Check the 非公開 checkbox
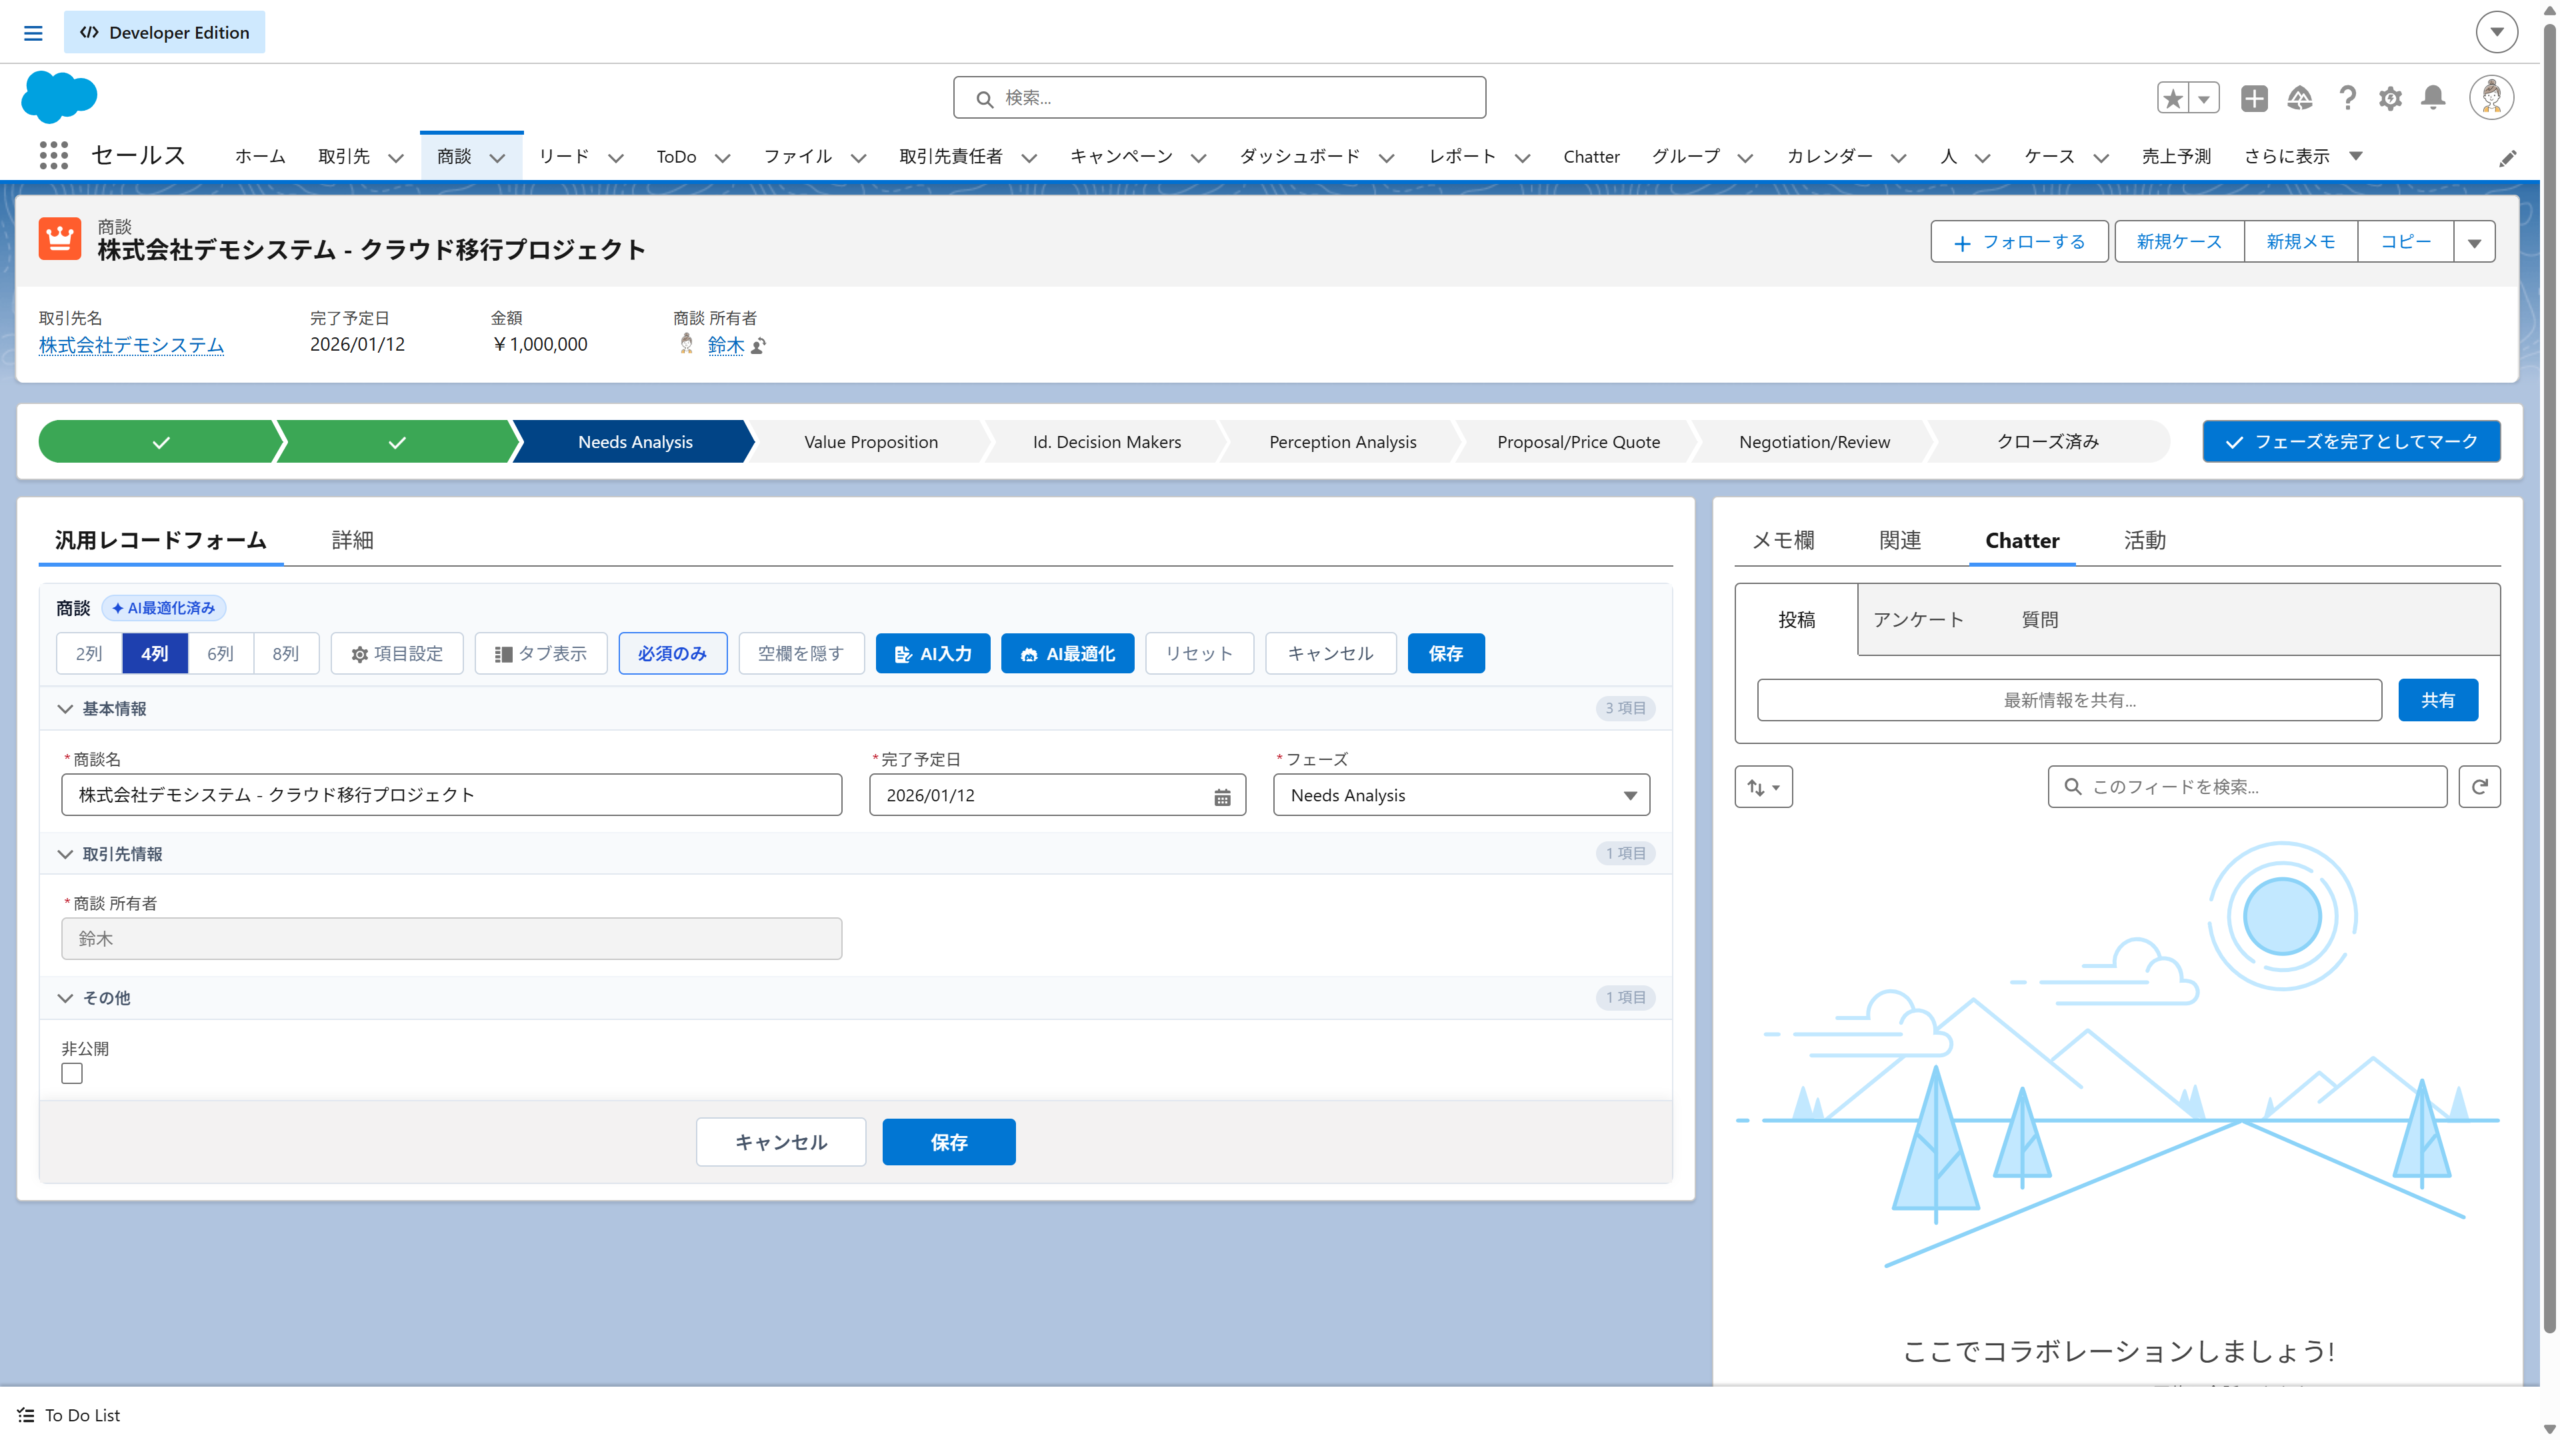This screenshot has width=2560, height=1440. pyautogui.click(x=72, y=1073)
